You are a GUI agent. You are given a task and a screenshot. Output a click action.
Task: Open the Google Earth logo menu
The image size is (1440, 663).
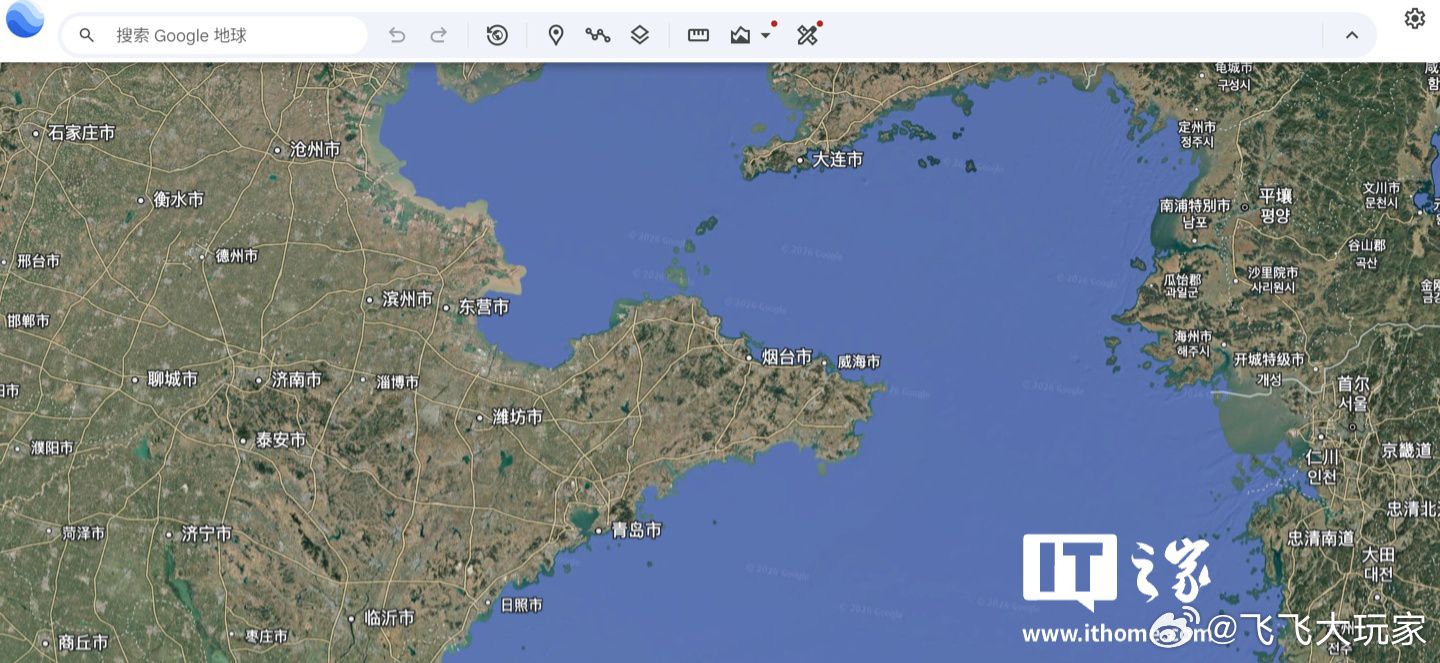(x=24, y=20)
